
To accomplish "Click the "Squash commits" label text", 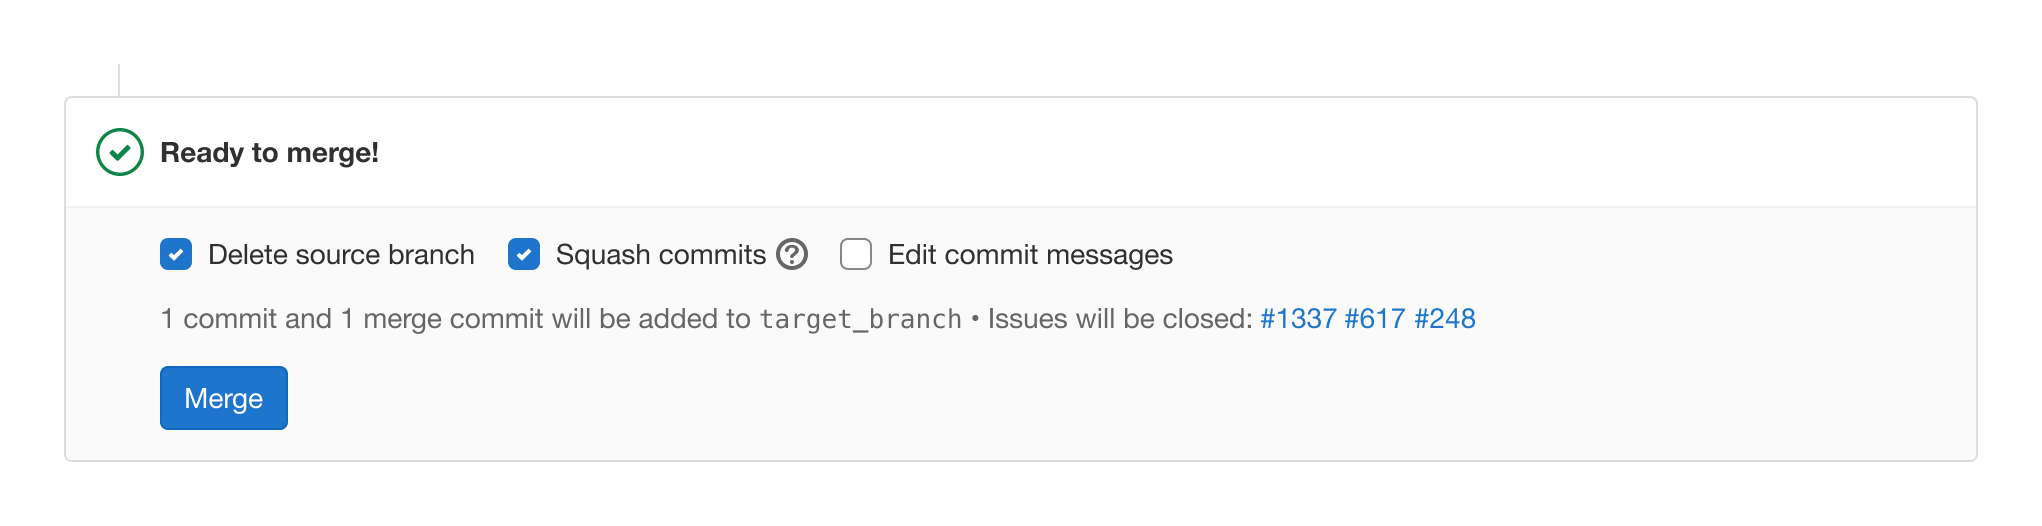I will [660, 255].
